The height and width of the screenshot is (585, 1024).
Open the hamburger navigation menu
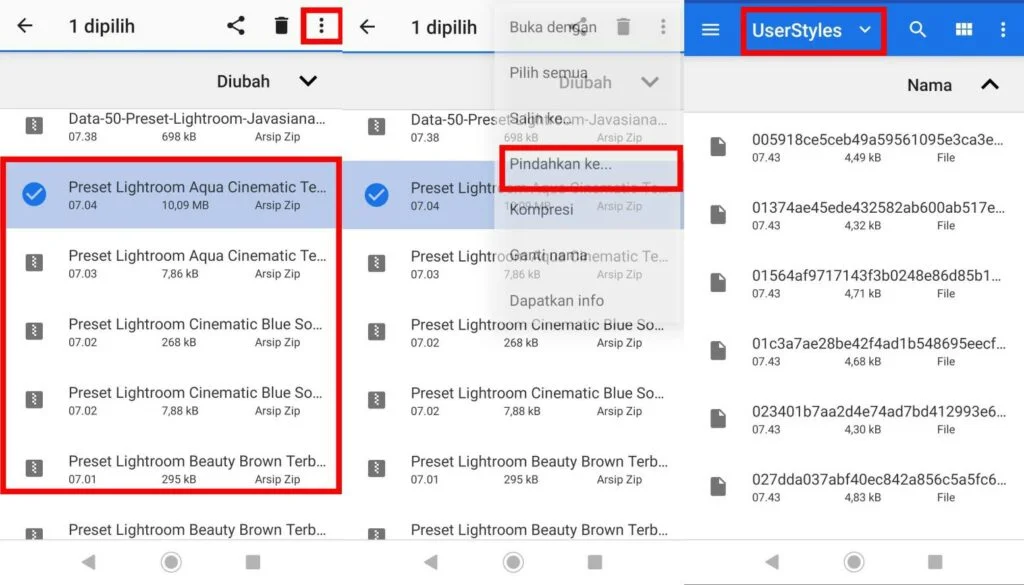(x=711, y=30)
